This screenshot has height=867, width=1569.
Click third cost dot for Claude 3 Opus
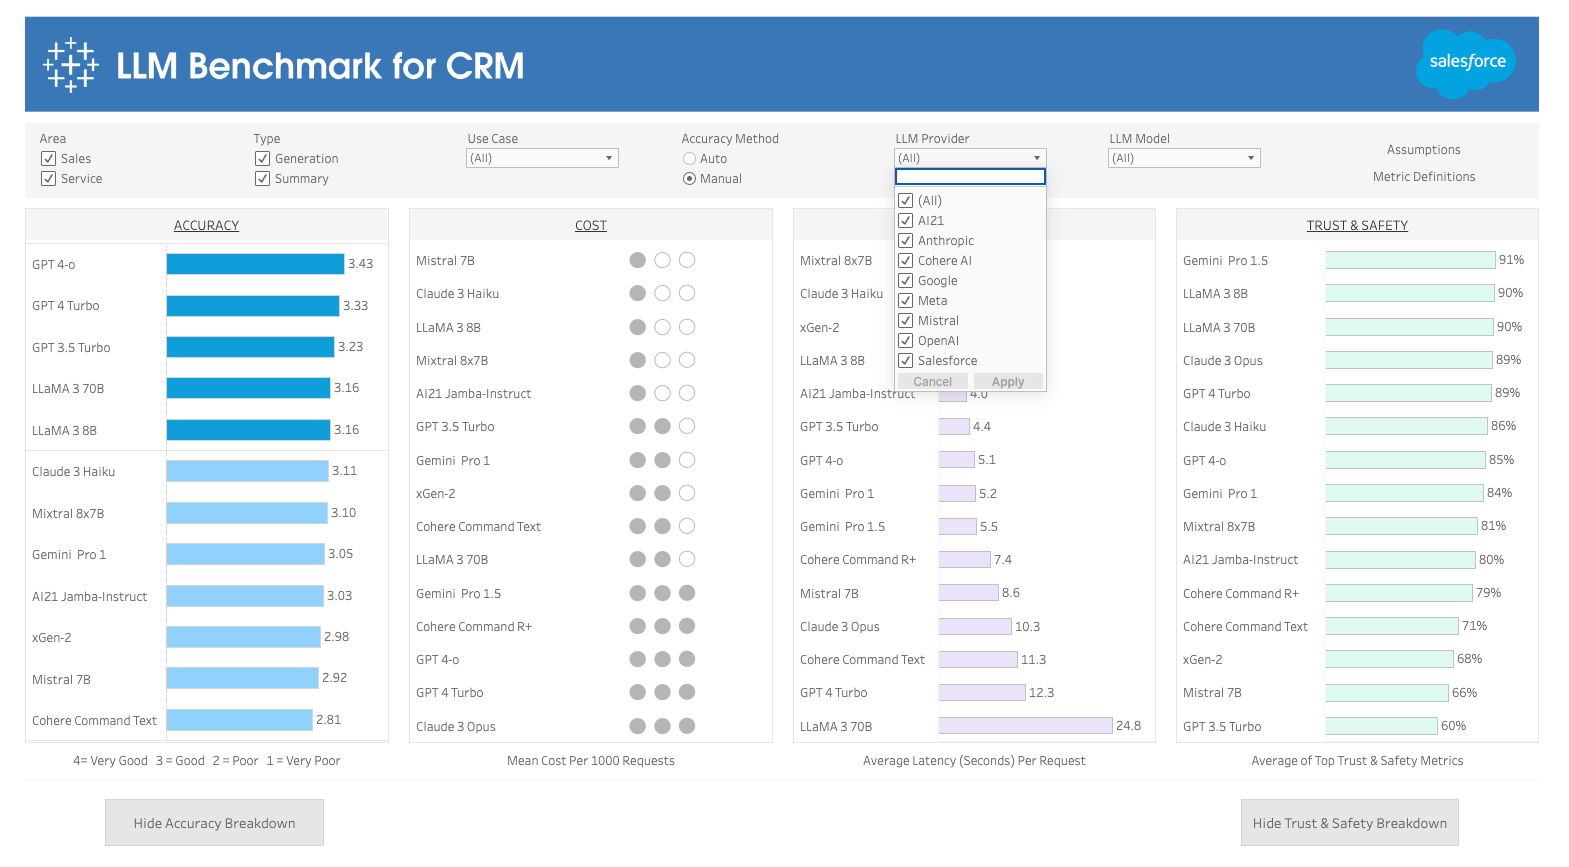point(687,726)
